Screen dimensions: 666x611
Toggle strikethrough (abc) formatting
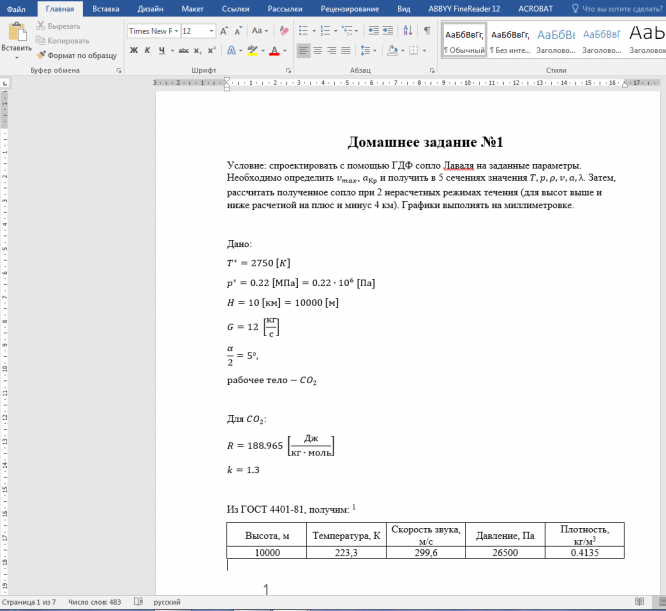pyautogui.click(x=183, y=51)
